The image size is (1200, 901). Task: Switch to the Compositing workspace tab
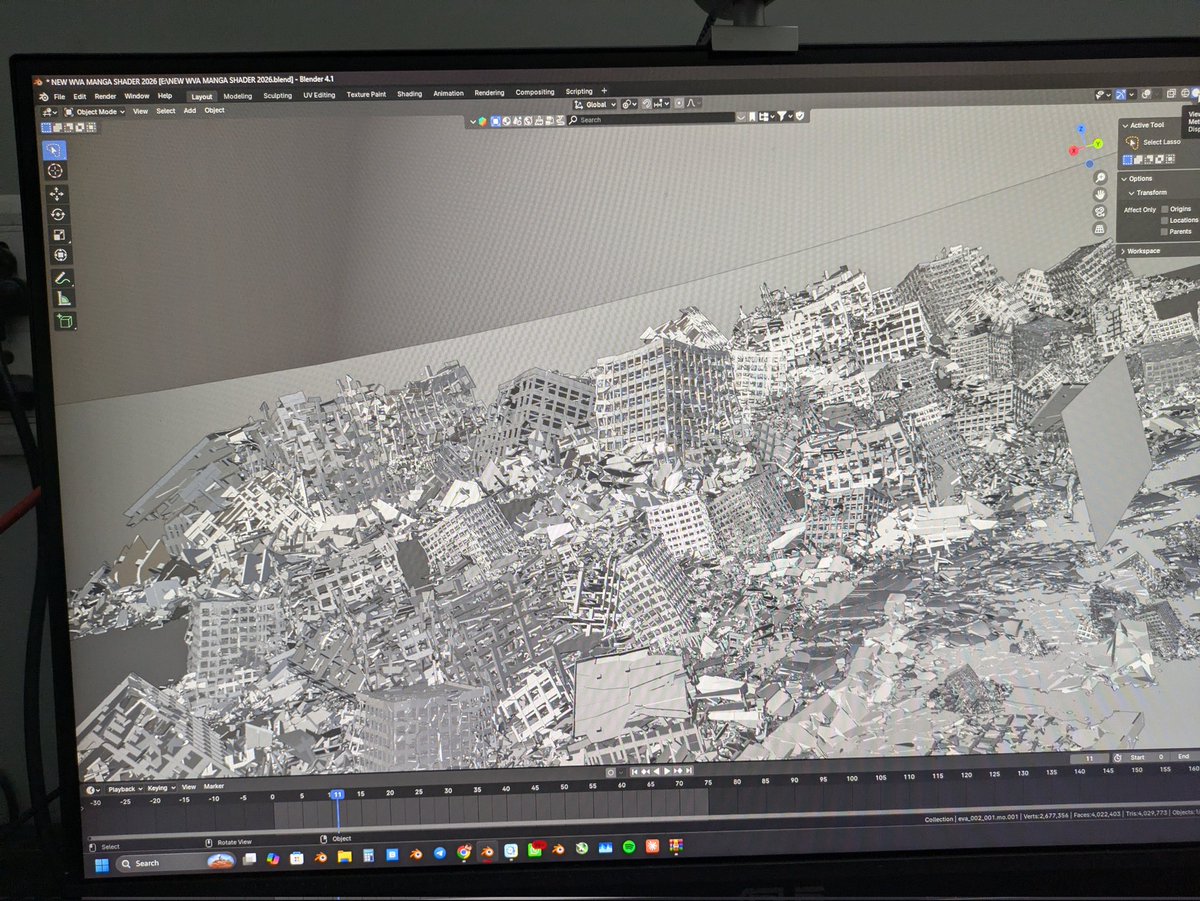535,92
